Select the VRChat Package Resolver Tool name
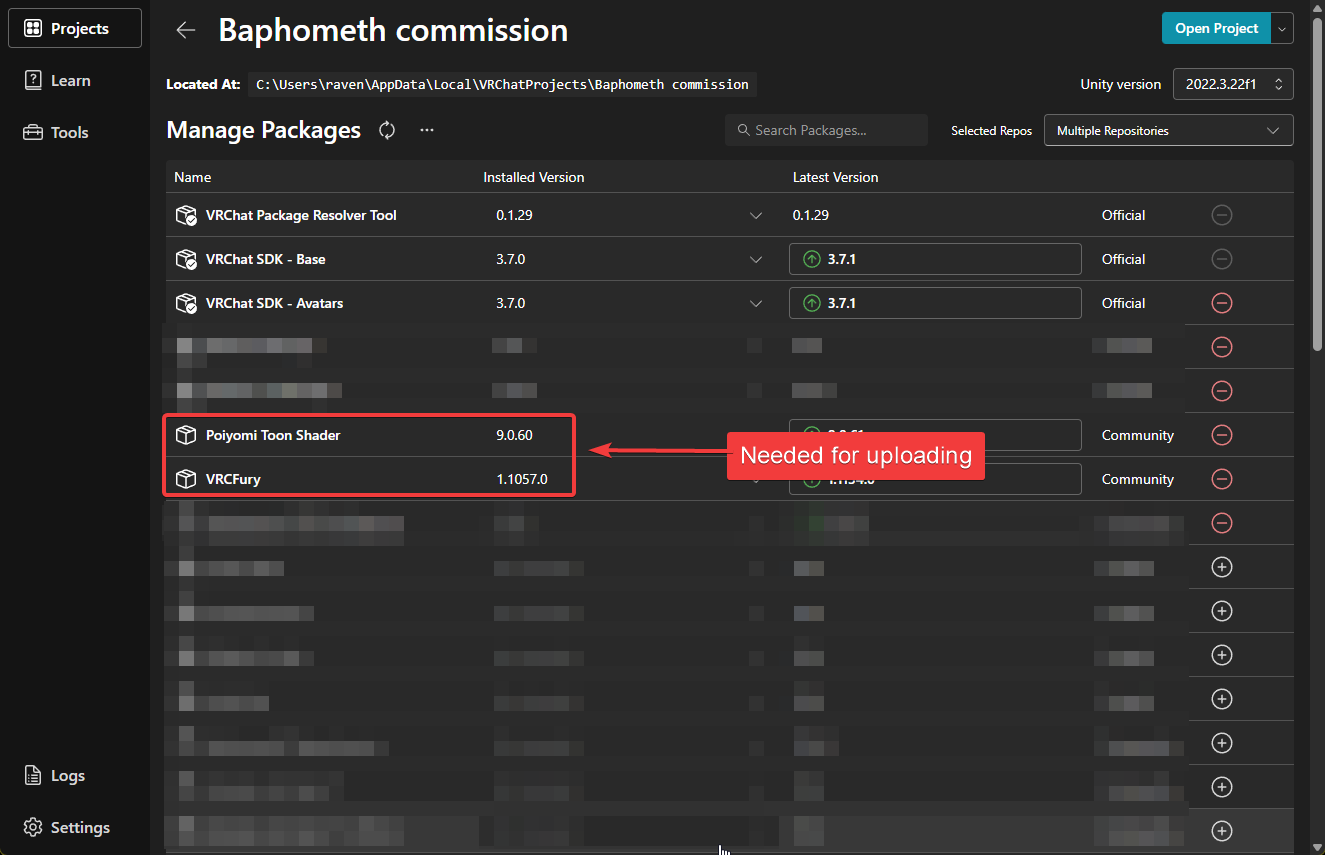The width and height of the screenshot is (1325, 855). click(301, 215)
